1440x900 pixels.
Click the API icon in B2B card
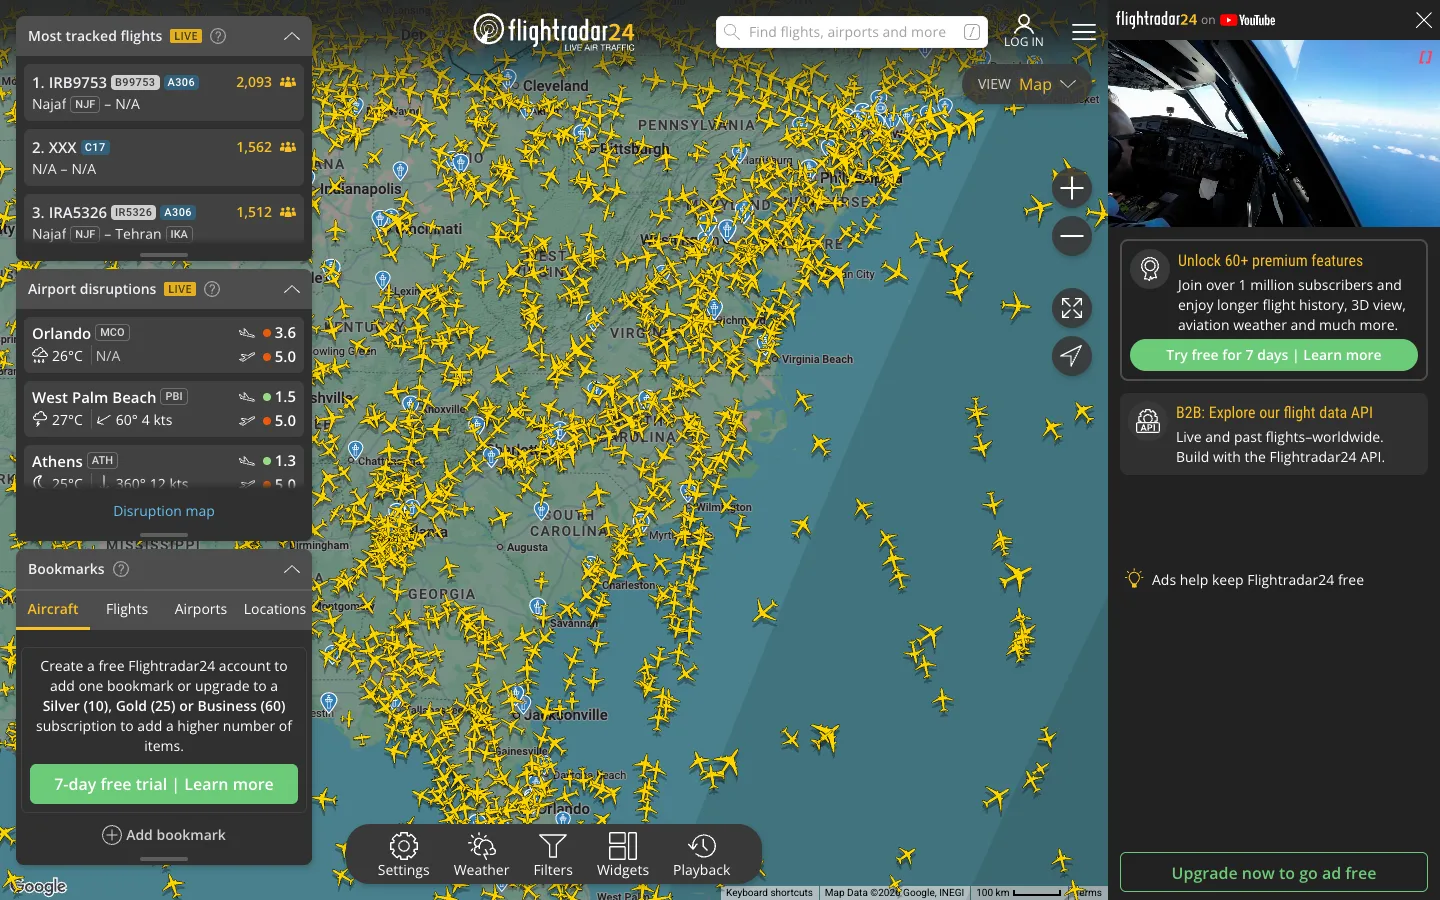click(x=1148, y=422)
